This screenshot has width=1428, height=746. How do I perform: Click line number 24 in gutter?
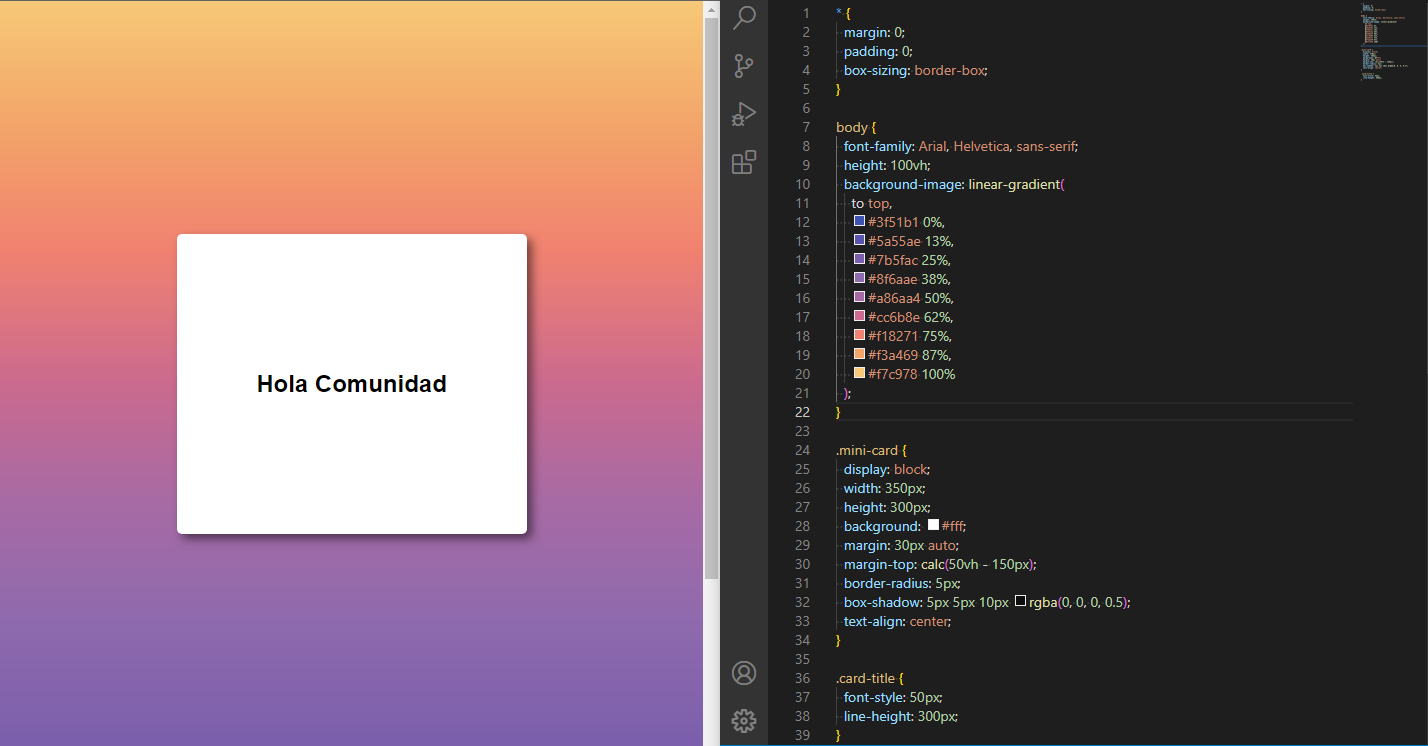tap(802, 450)
